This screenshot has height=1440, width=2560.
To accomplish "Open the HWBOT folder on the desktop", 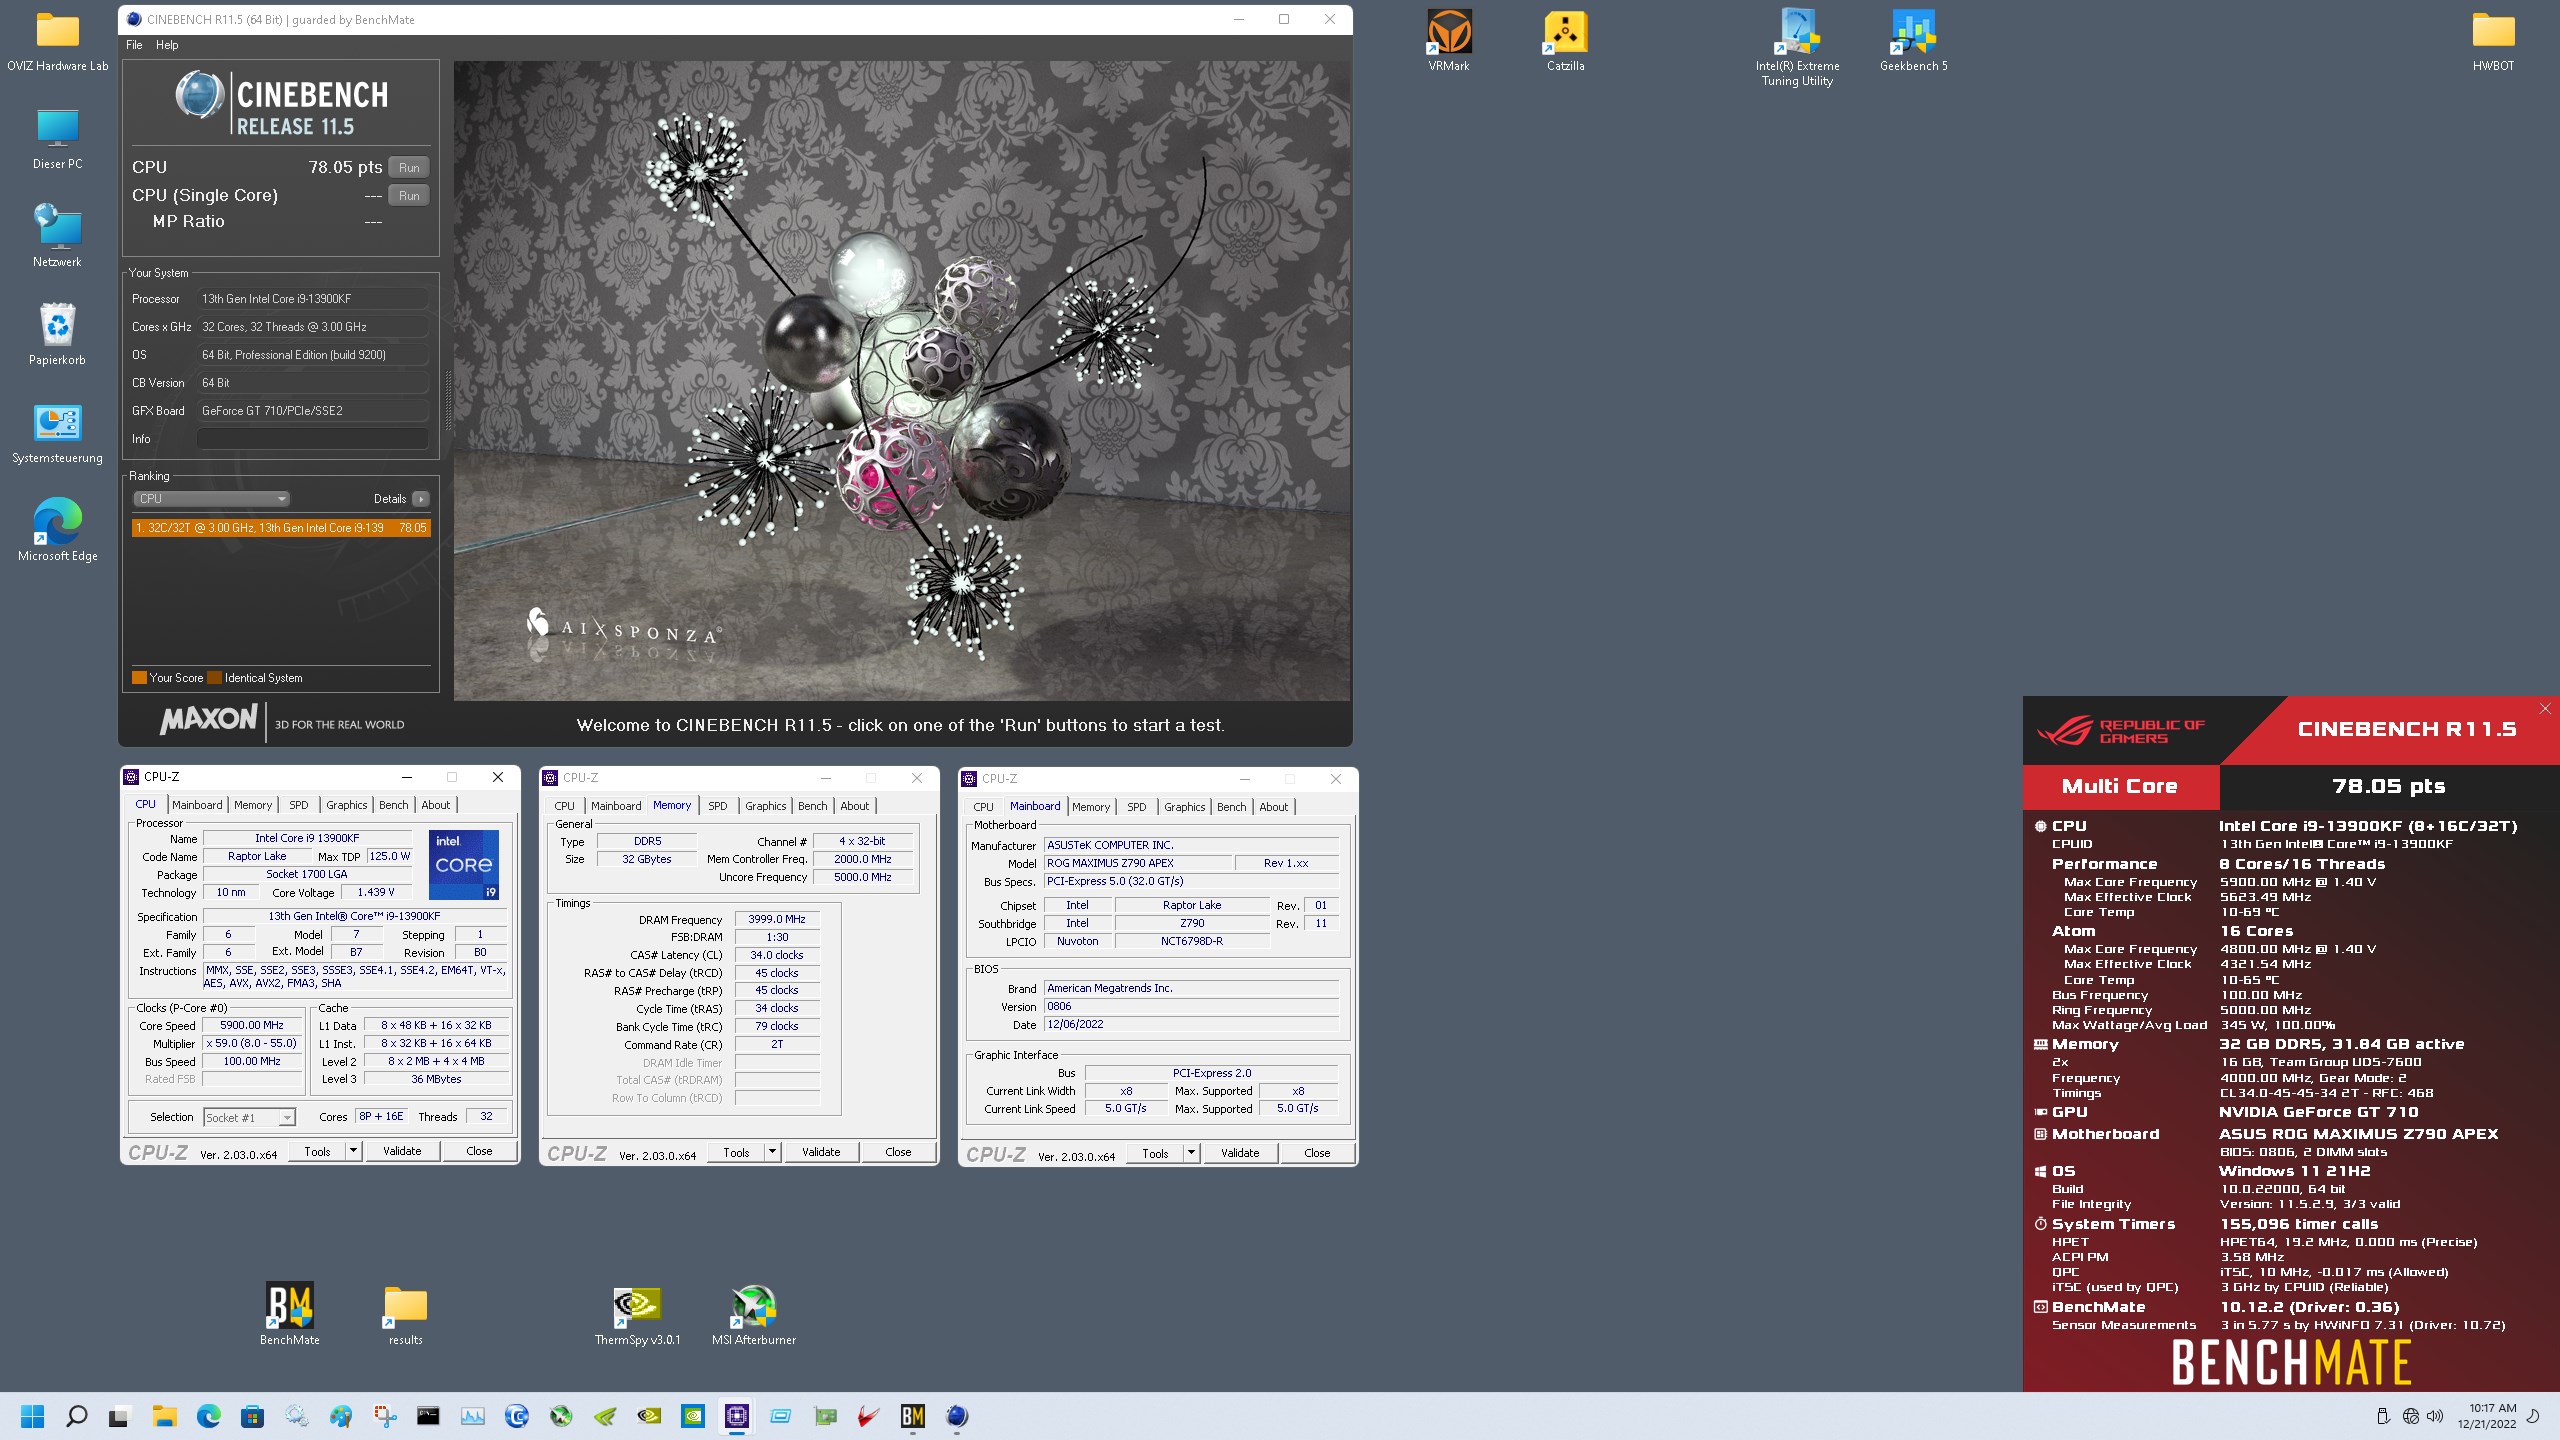I will [x=2493, y=42].
